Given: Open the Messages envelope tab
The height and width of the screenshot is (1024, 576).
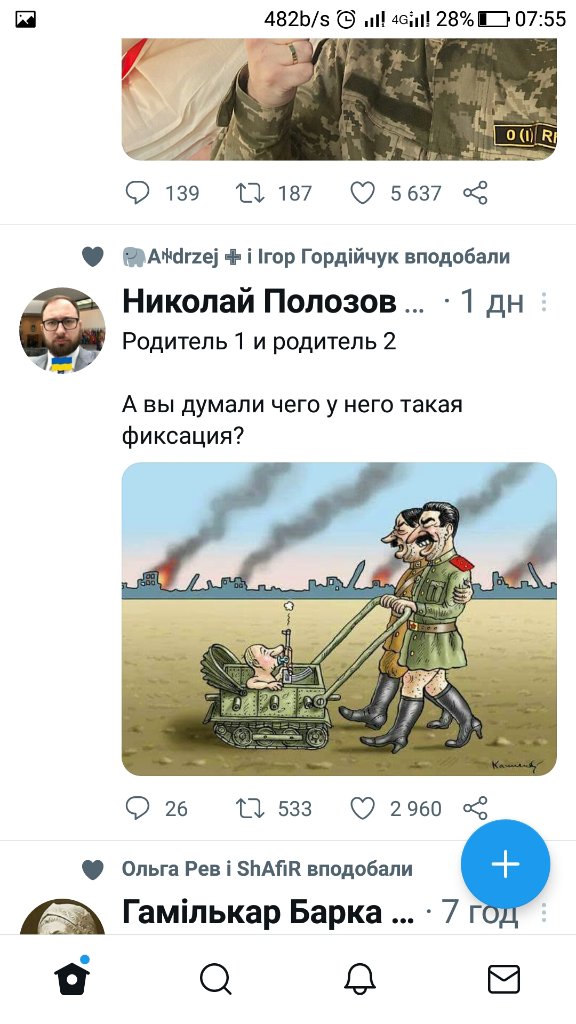Looking at the screenshot, I should [x=504, y=979].
